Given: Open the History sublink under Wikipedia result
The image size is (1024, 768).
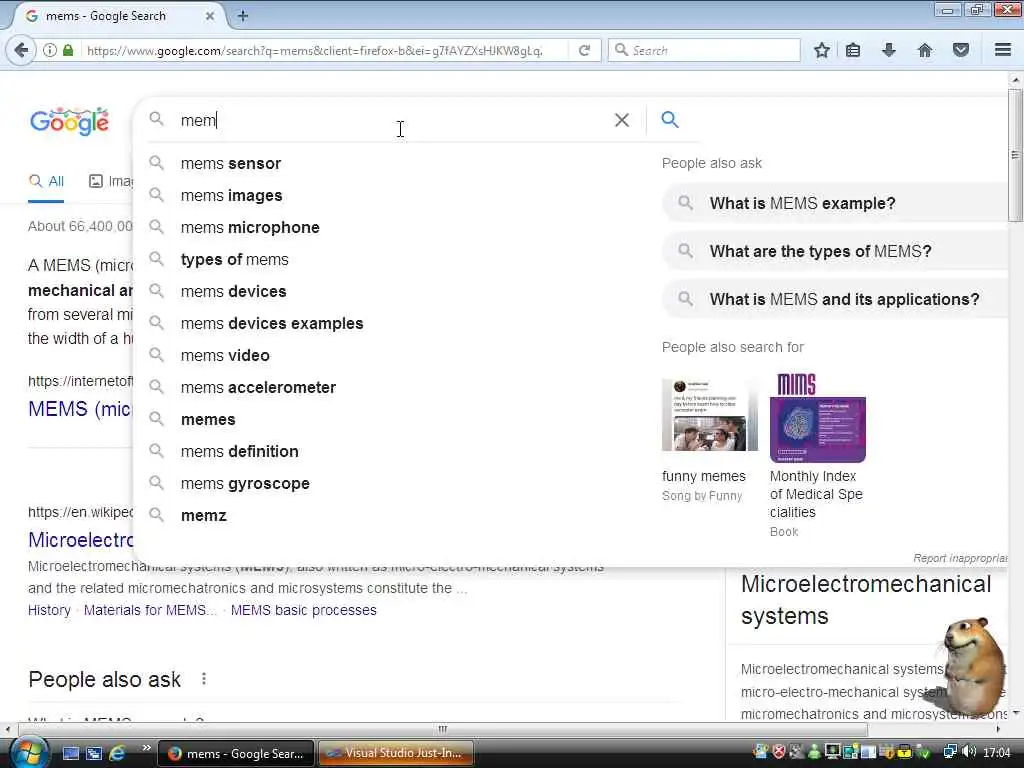Looking at the screenshot, I should [49, 610].
